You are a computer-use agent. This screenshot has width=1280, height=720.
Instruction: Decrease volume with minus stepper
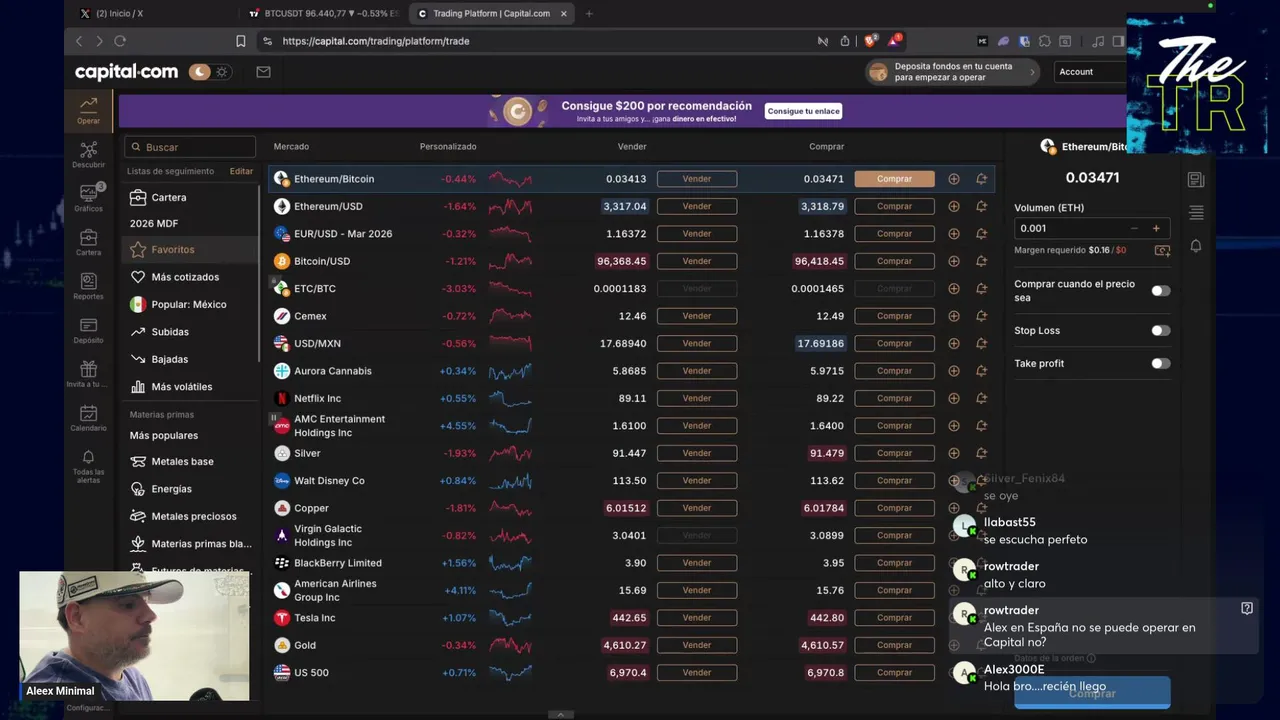click(x=1133, y=228)
